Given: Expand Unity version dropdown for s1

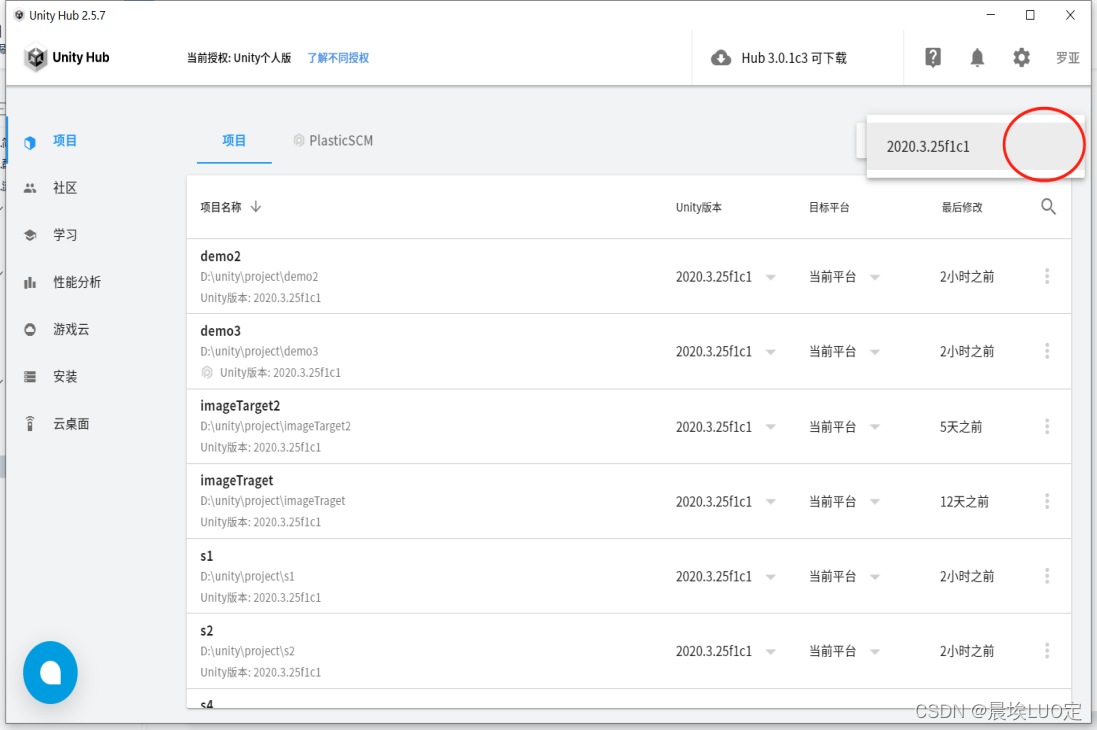Looking at the screenshot, I should 770,577.
